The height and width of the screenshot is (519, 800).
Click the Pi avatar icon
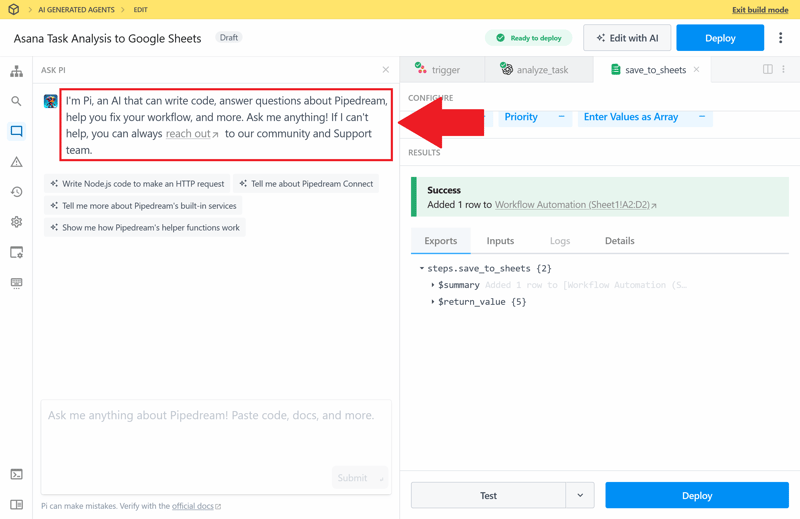[51, 101]
